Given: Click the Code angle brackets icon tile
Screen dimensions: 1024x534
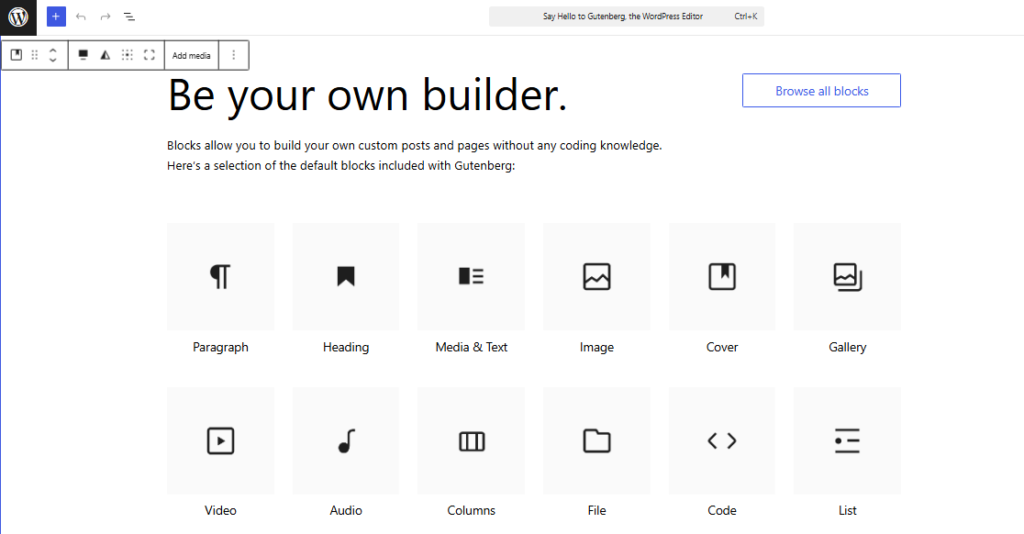Looking at the screenshot, I should pyautogui.click(x=722, y=441).
